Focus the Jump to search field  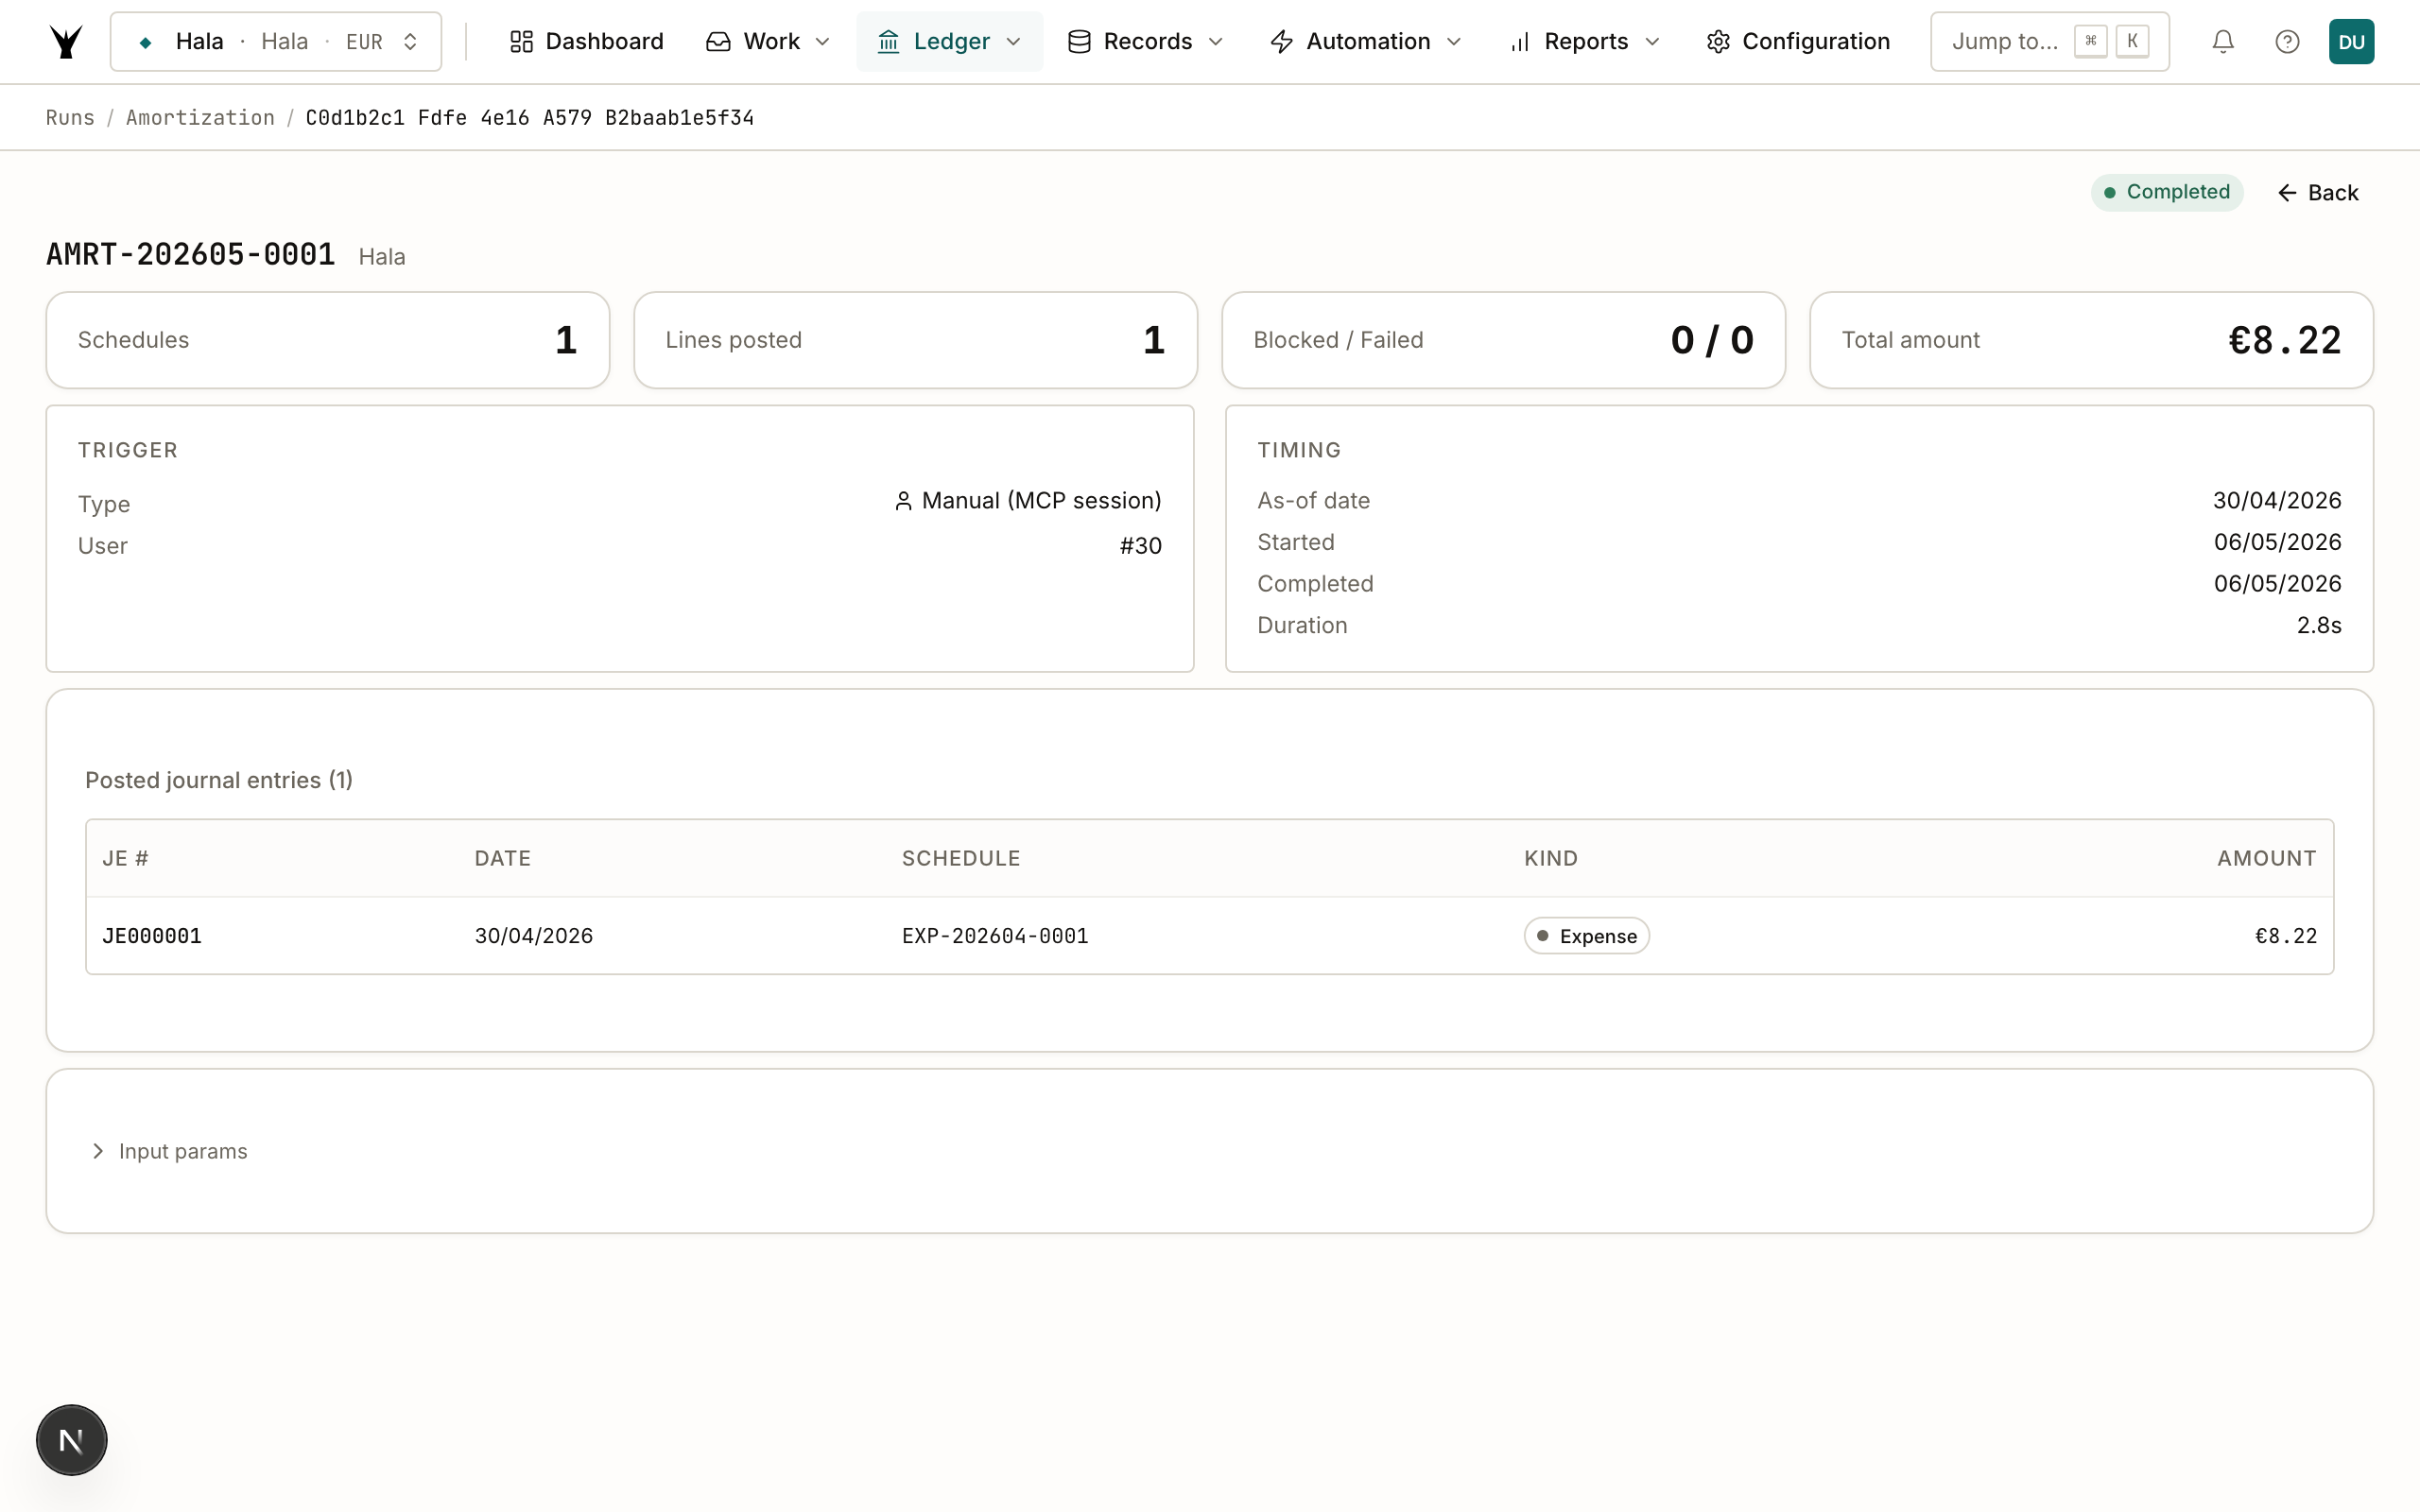click(2049, 41)
